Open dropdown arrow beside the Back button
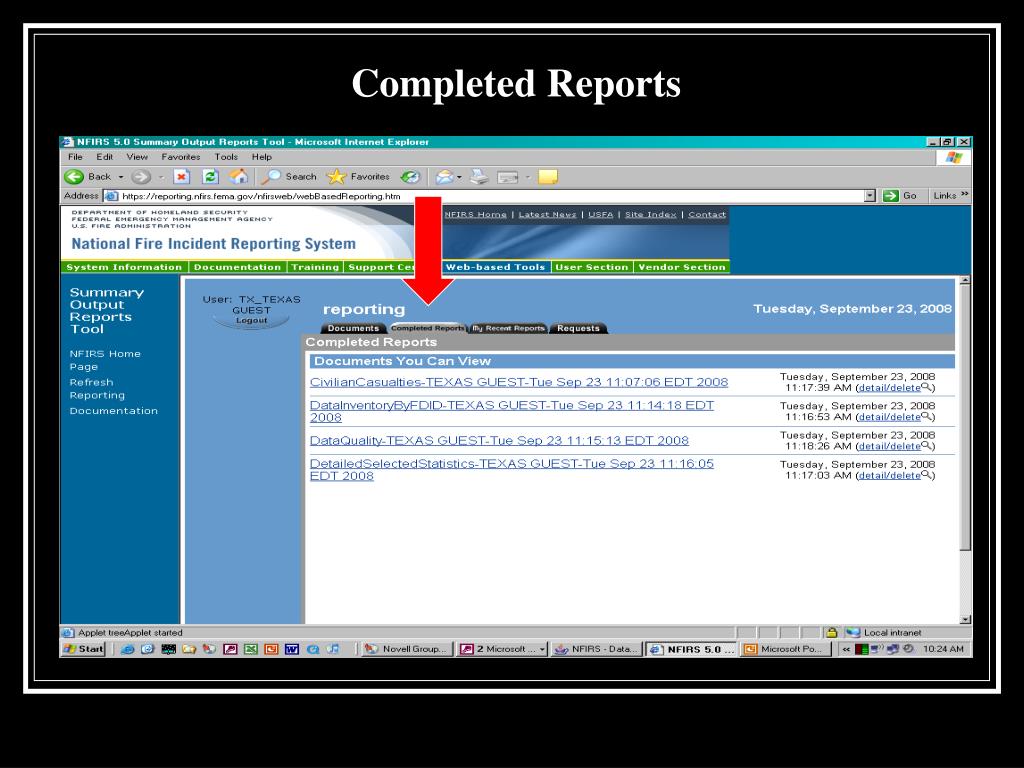This screenshot has height=768, width=1024. [x=121, y=177]
